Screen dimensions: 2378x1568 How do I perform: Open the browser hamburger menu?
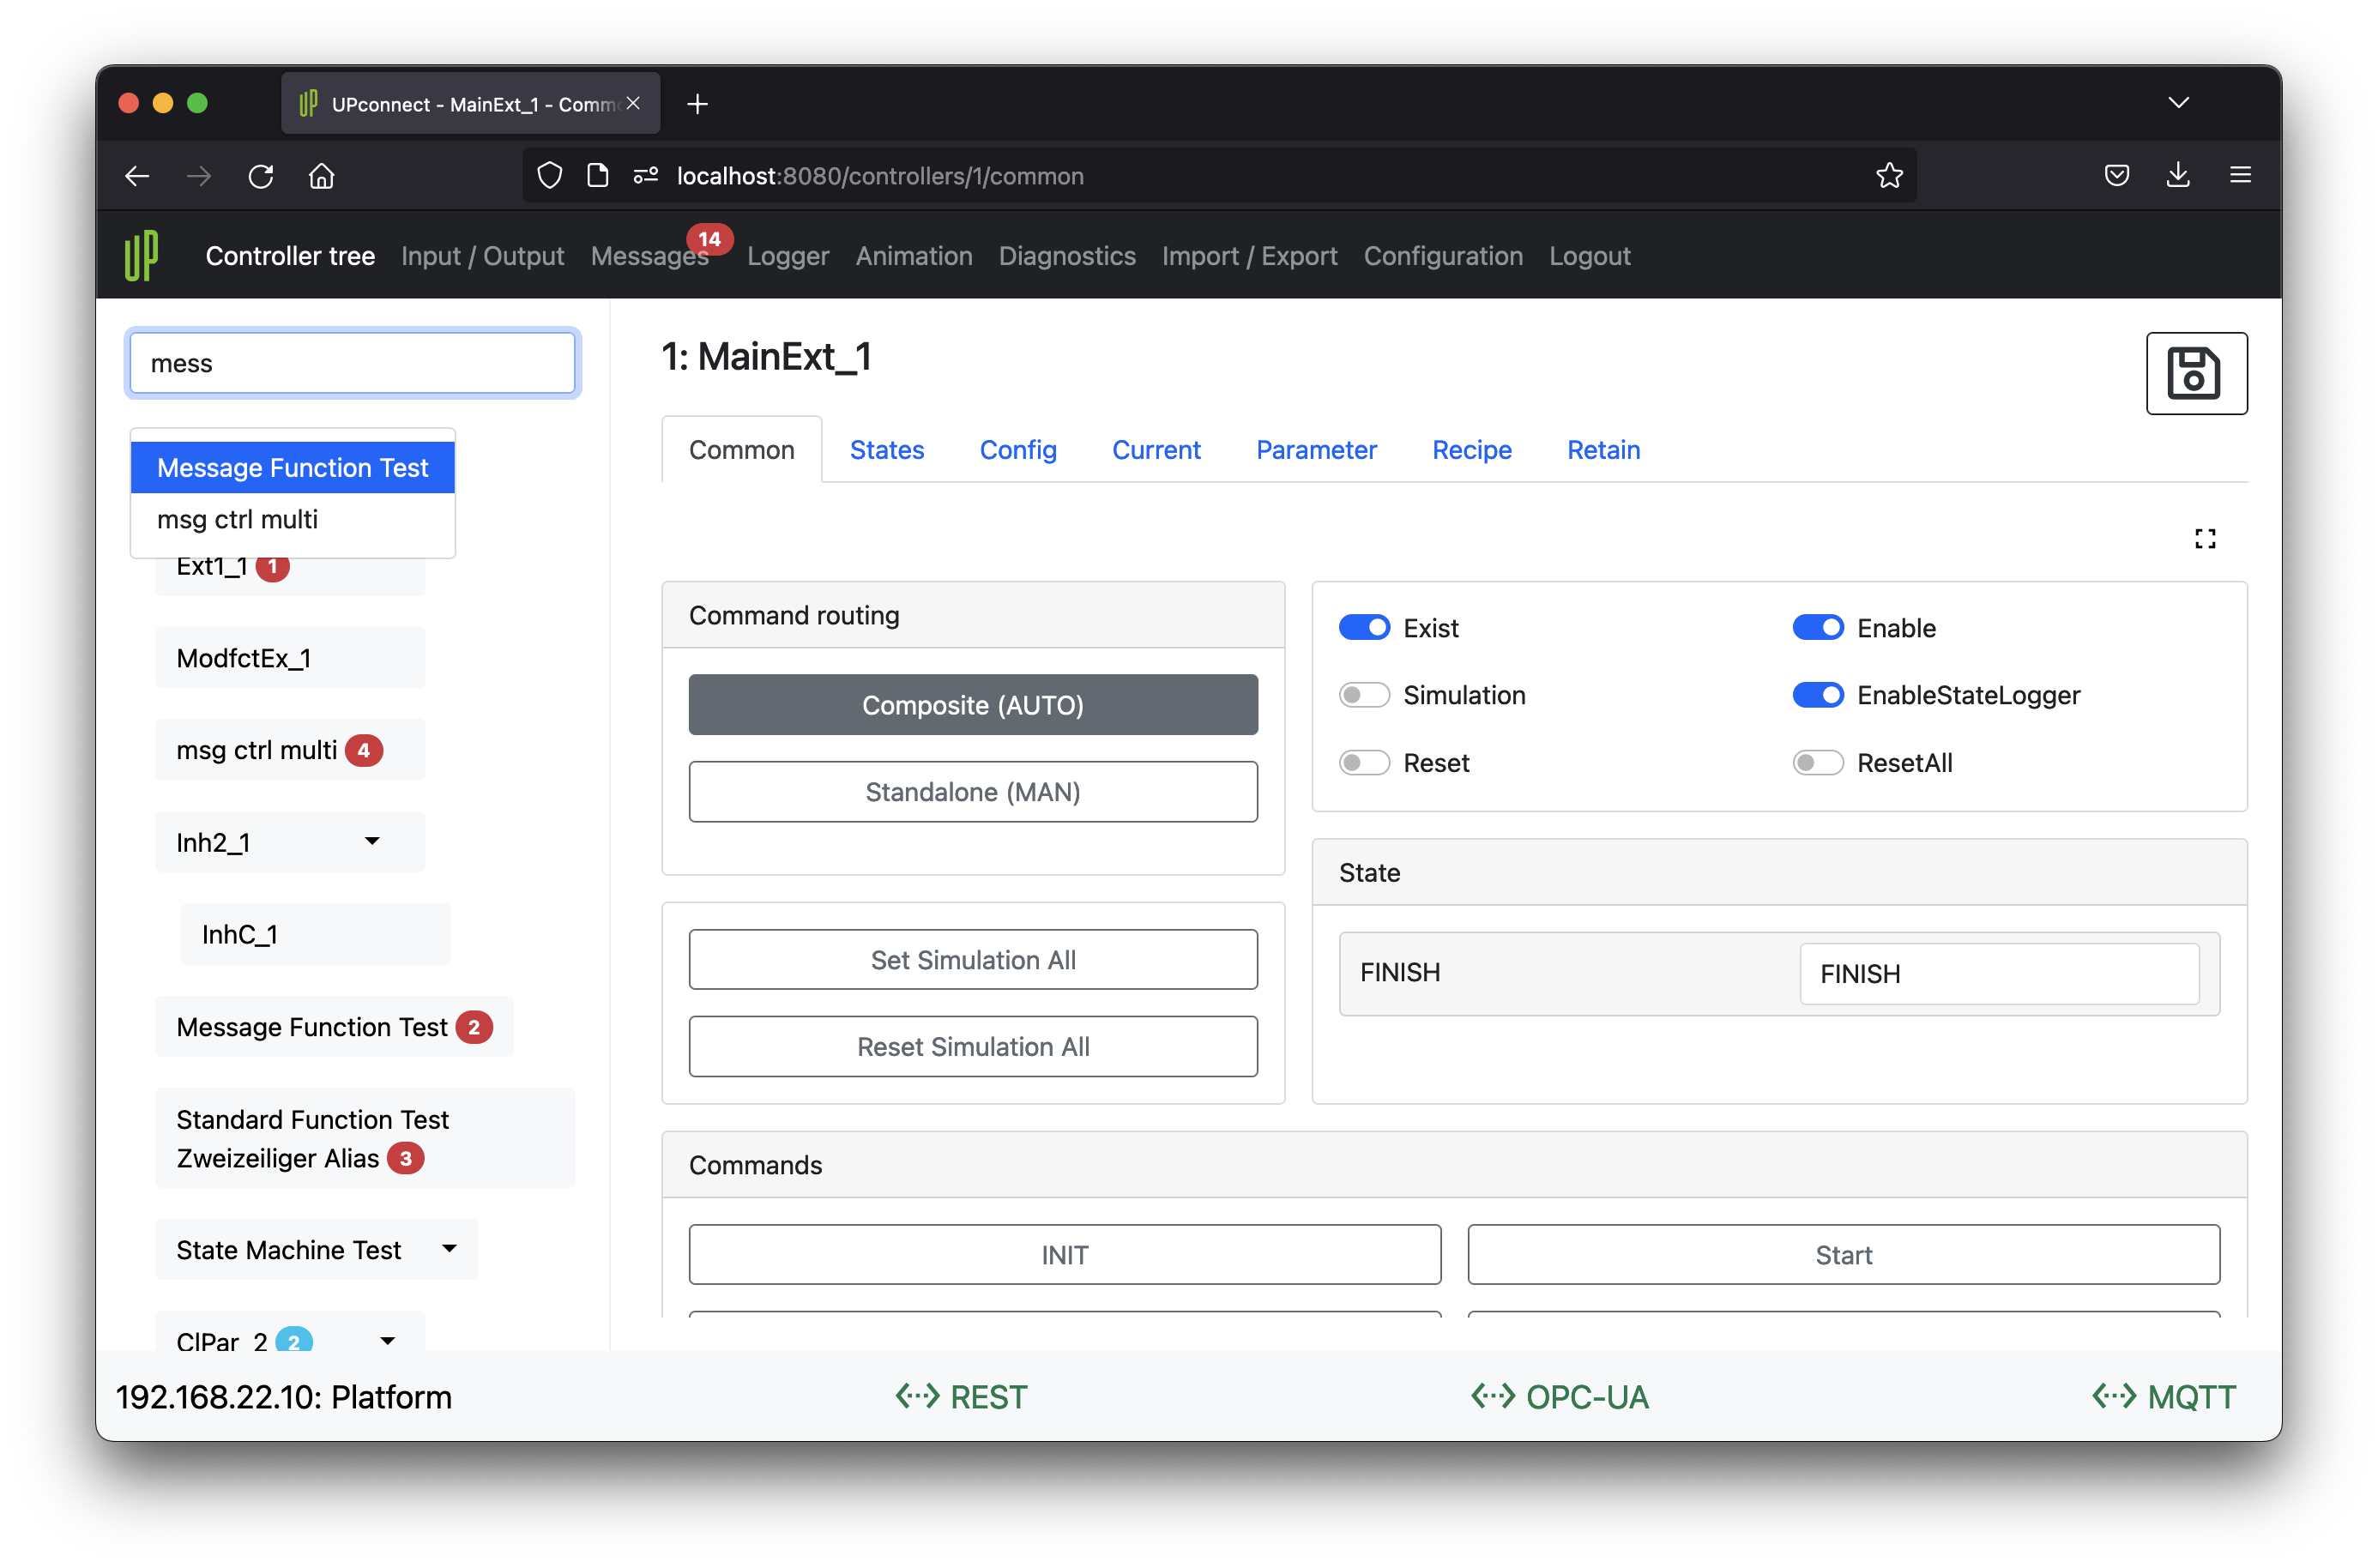(2239, 176)
